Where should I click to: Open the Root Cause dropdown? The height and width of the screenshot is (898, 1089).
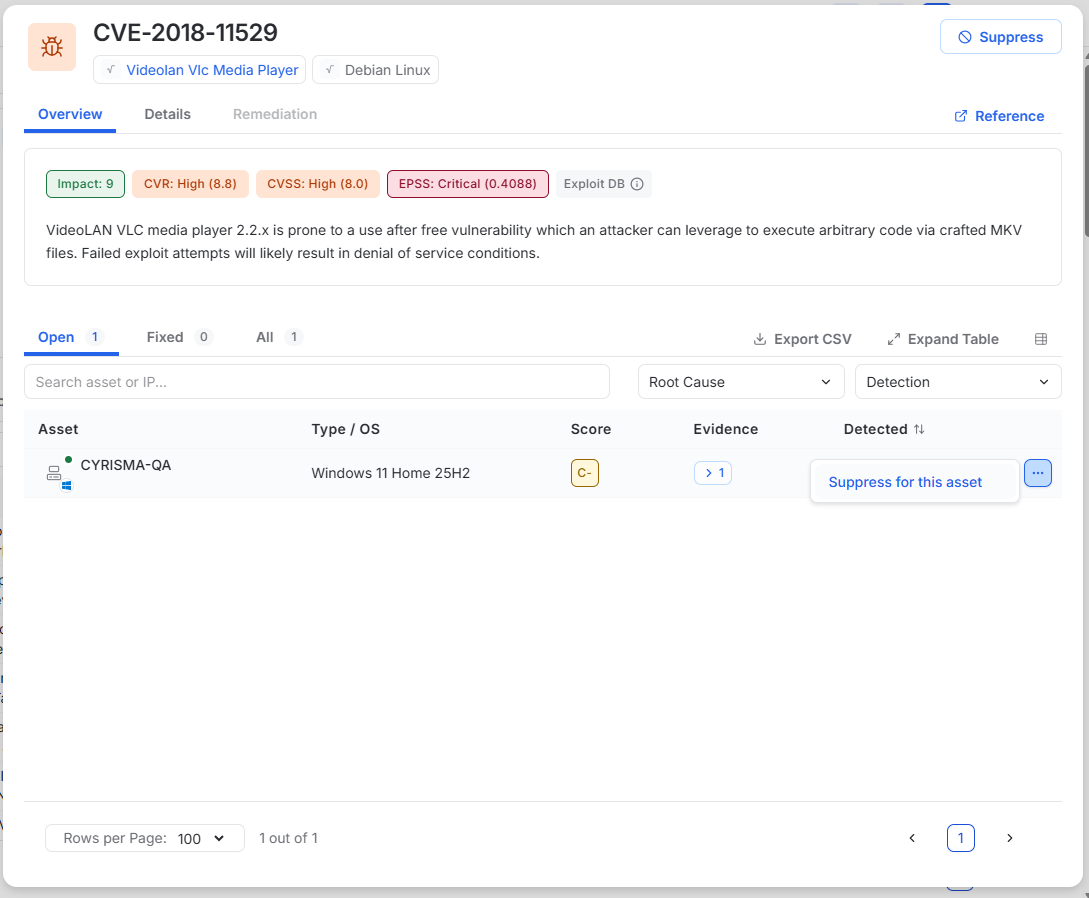click(x=741, y=382)
